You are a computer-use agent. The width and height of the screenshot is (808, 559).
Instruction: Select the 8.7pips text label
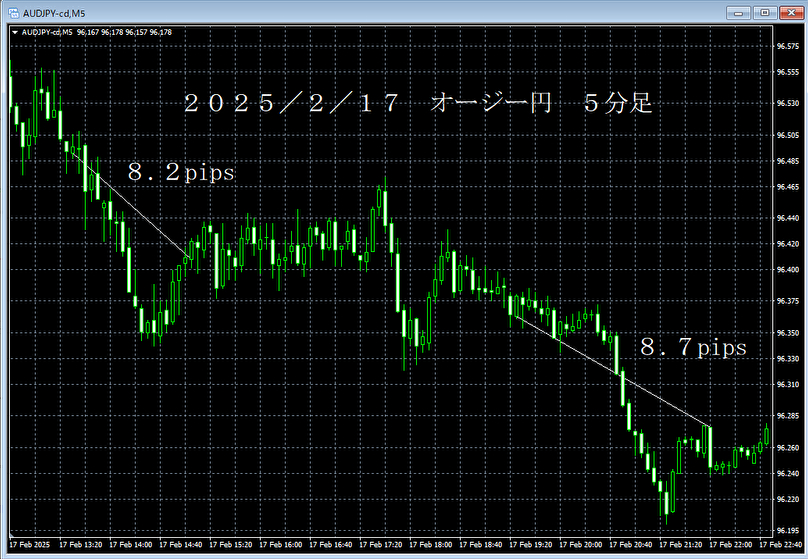pos(693,347)
